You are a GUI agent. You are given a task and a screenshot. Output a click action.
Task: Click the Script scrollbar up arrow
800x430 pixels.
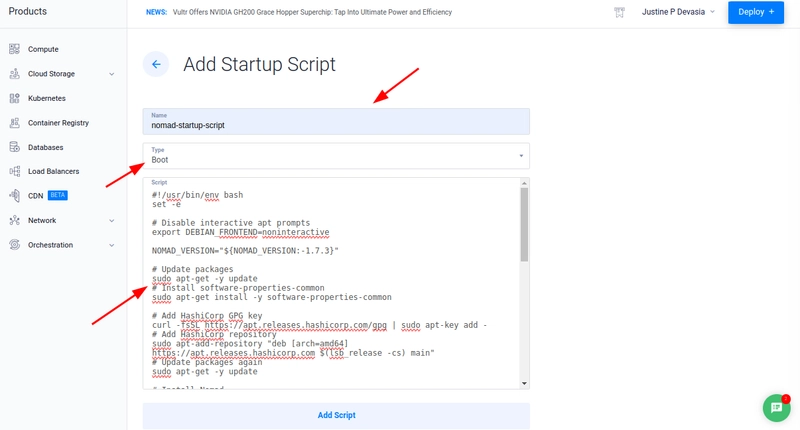[524, 183]
